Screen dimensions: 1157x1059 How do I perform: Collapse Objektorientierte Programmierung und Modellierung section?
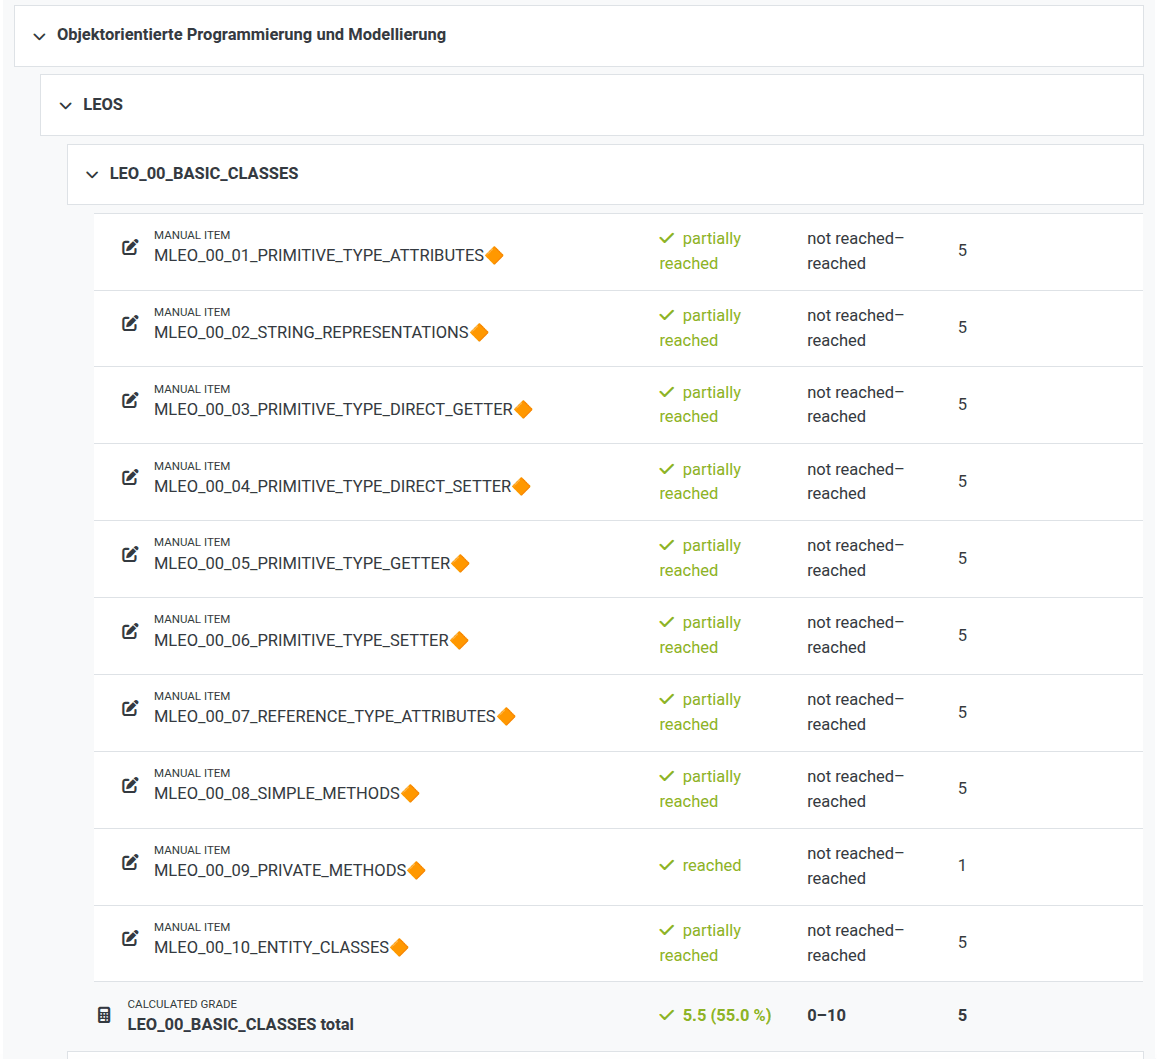coord(40,36)
